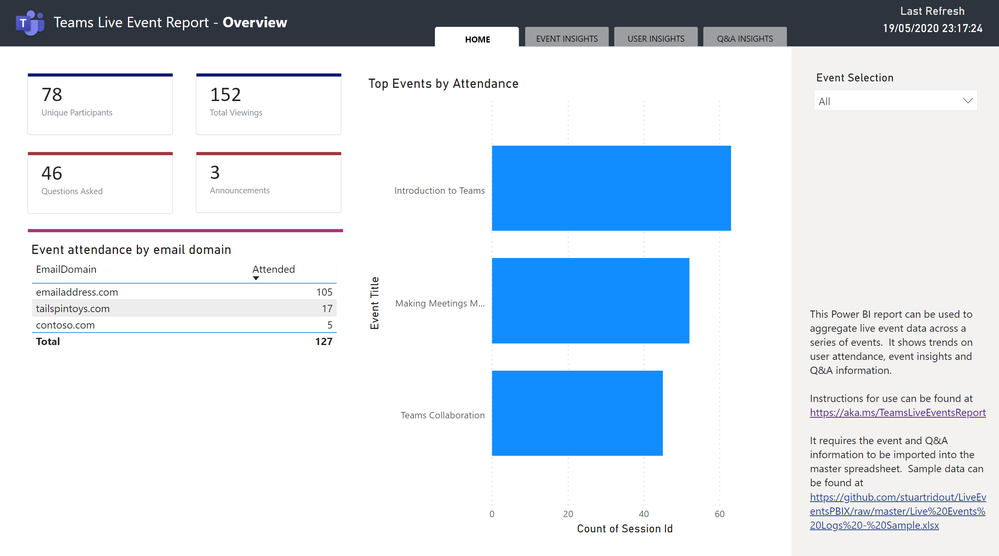Viewport: 999px width, 556px height.
Task: Sort by the Attended column header
Action: tap(273, 269)
